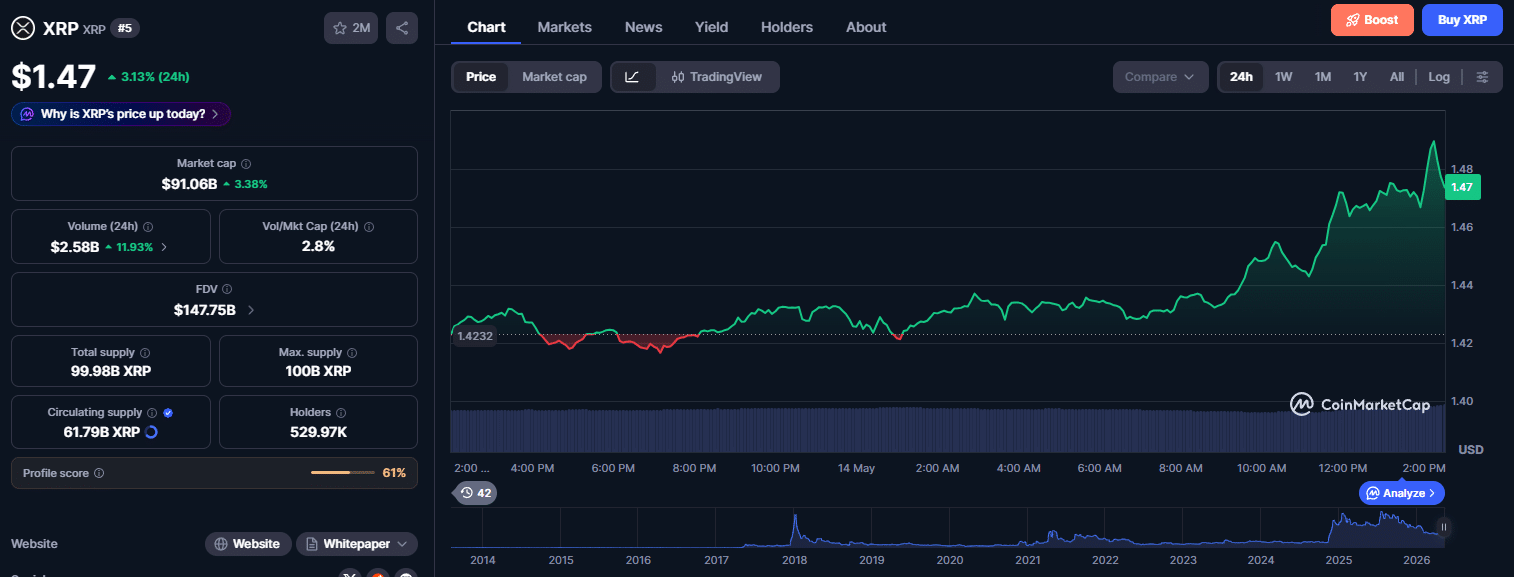This screenshot has width=1514, height=577.
Task: Click the 529.97K holders value
Action: tap(318, 432)
